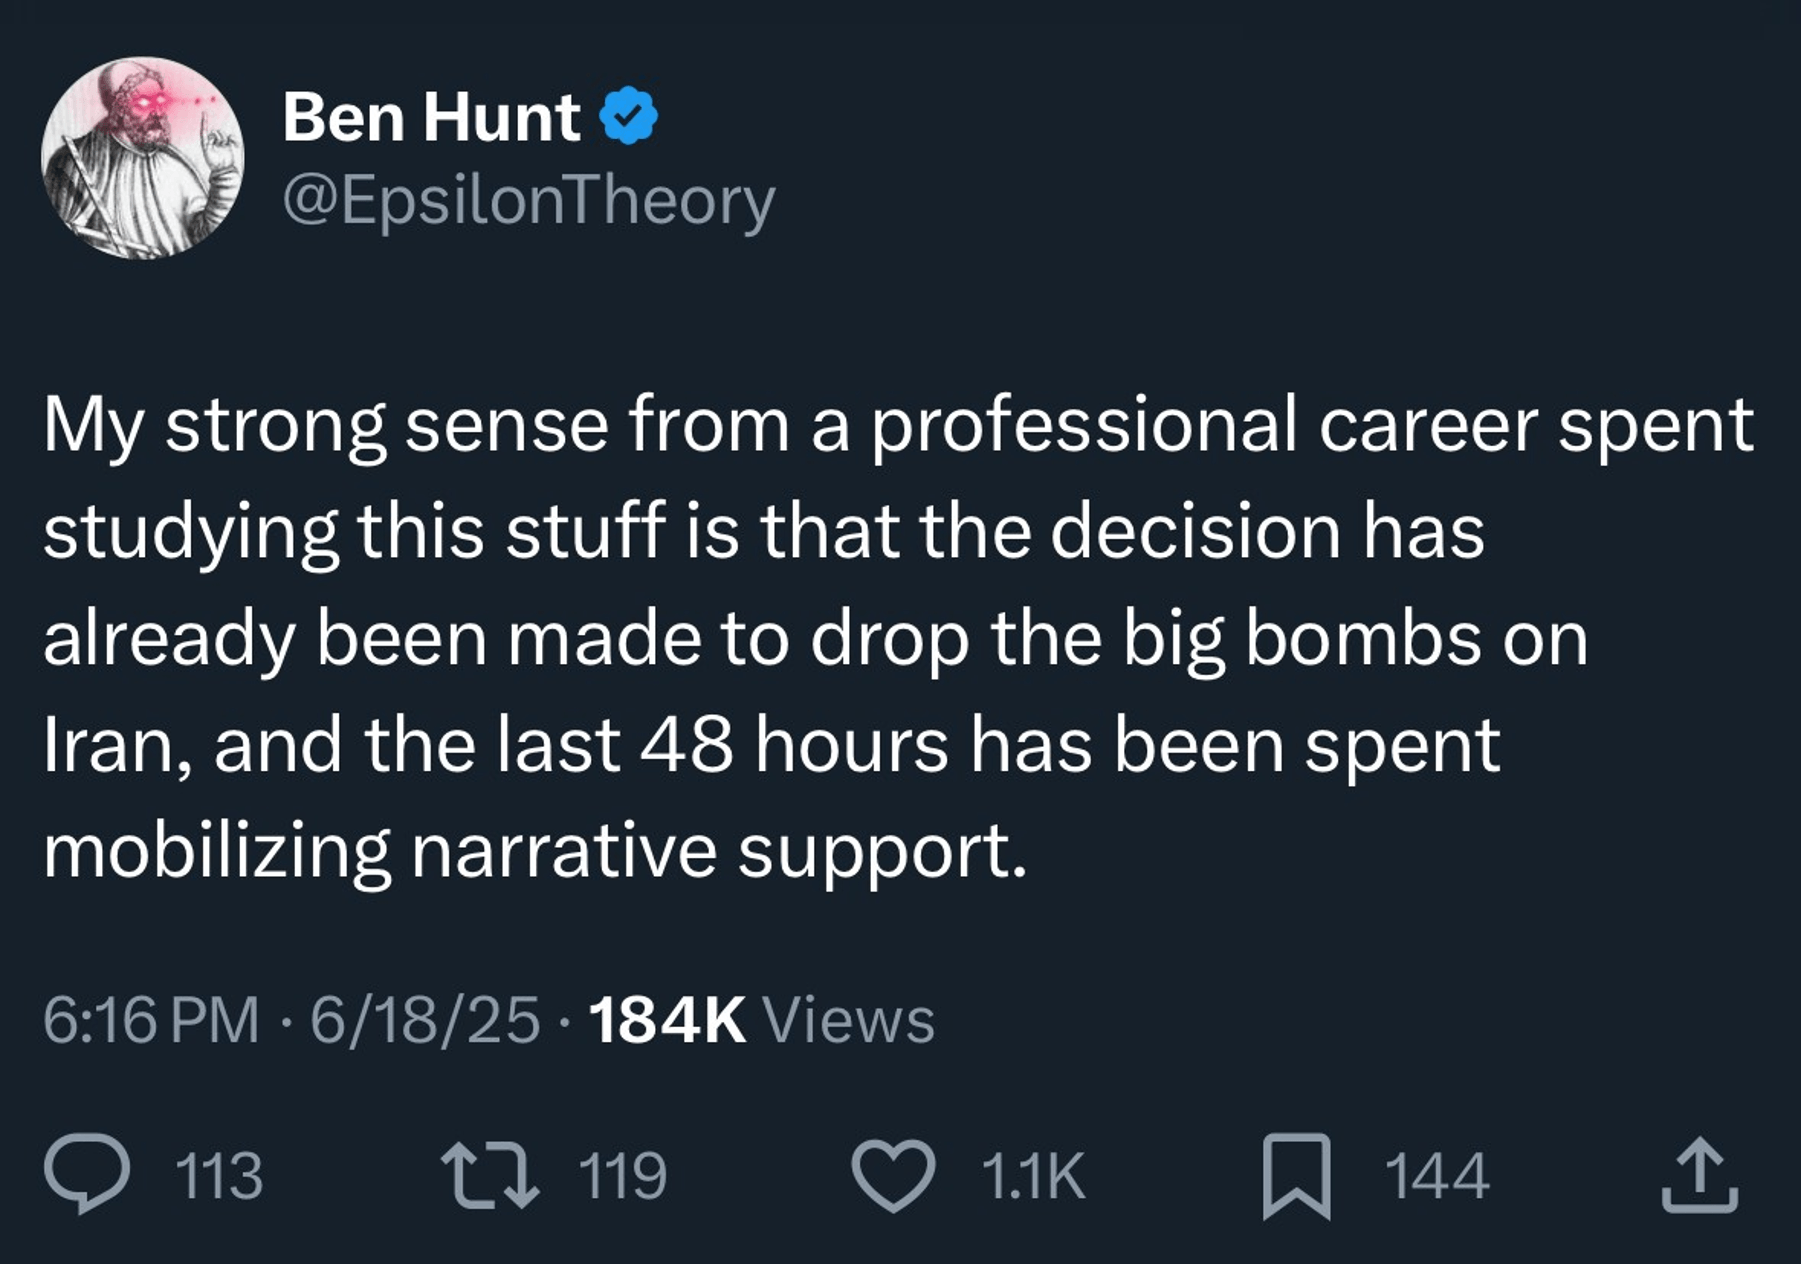Click the share upload arrow icon
This screenshot has height=1264, width=1801.
tap(1699, 1176)
